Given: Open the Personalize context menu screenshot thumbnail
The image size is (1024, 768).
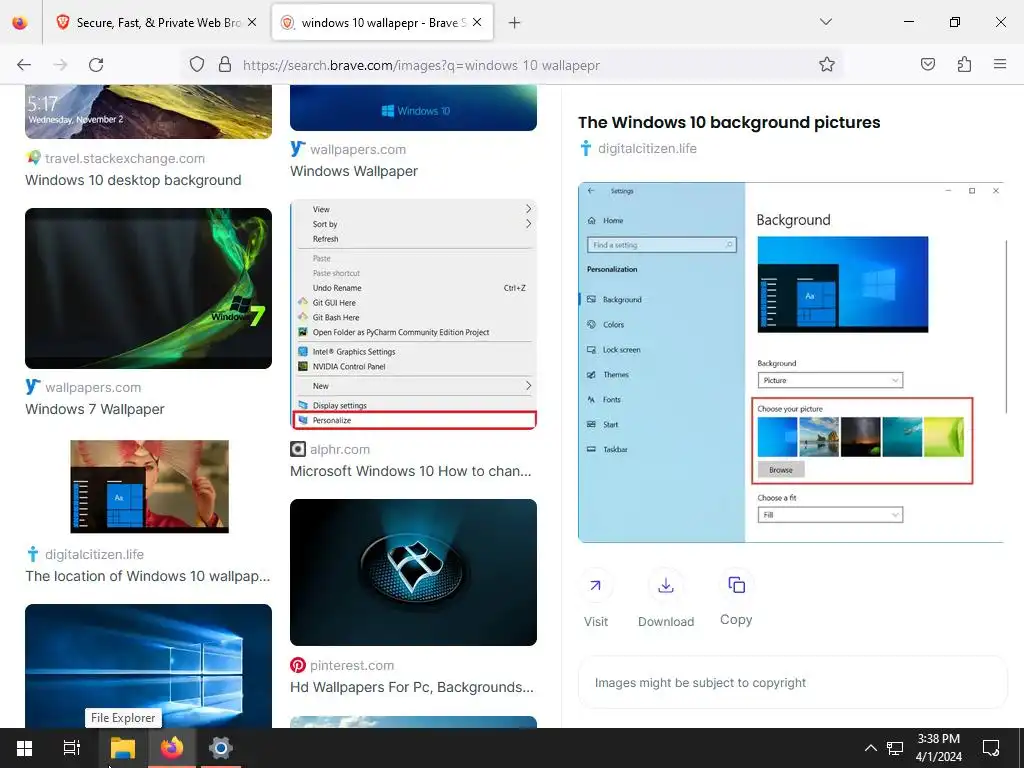Looking at the screenshot, I should tap(413, 314).
